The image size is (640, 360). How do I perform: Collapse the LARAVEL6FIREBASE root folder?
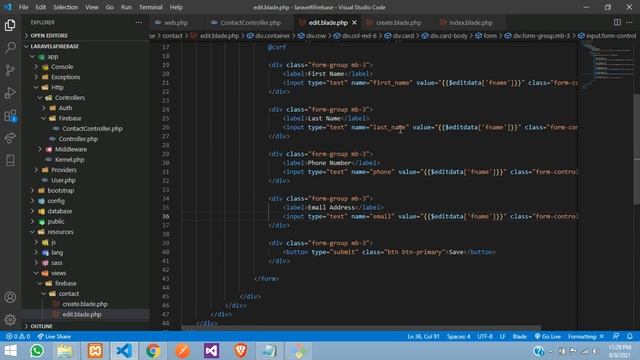[54, 46]
